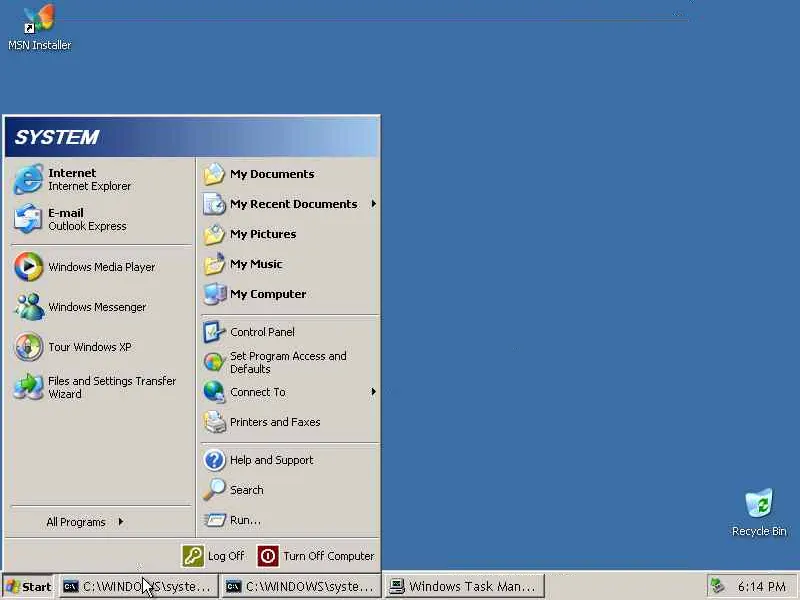The width and height of the screenshot is (800, 600).
Task: Click the Log Off key icon
Action: pos(193,556)
